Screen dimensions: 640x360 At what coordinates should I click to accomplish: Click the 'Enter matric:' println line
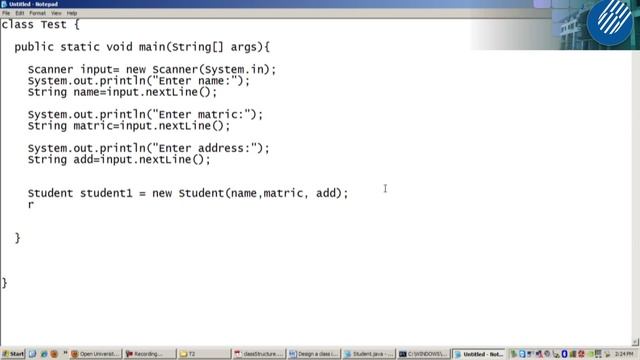tap(145, 115)
